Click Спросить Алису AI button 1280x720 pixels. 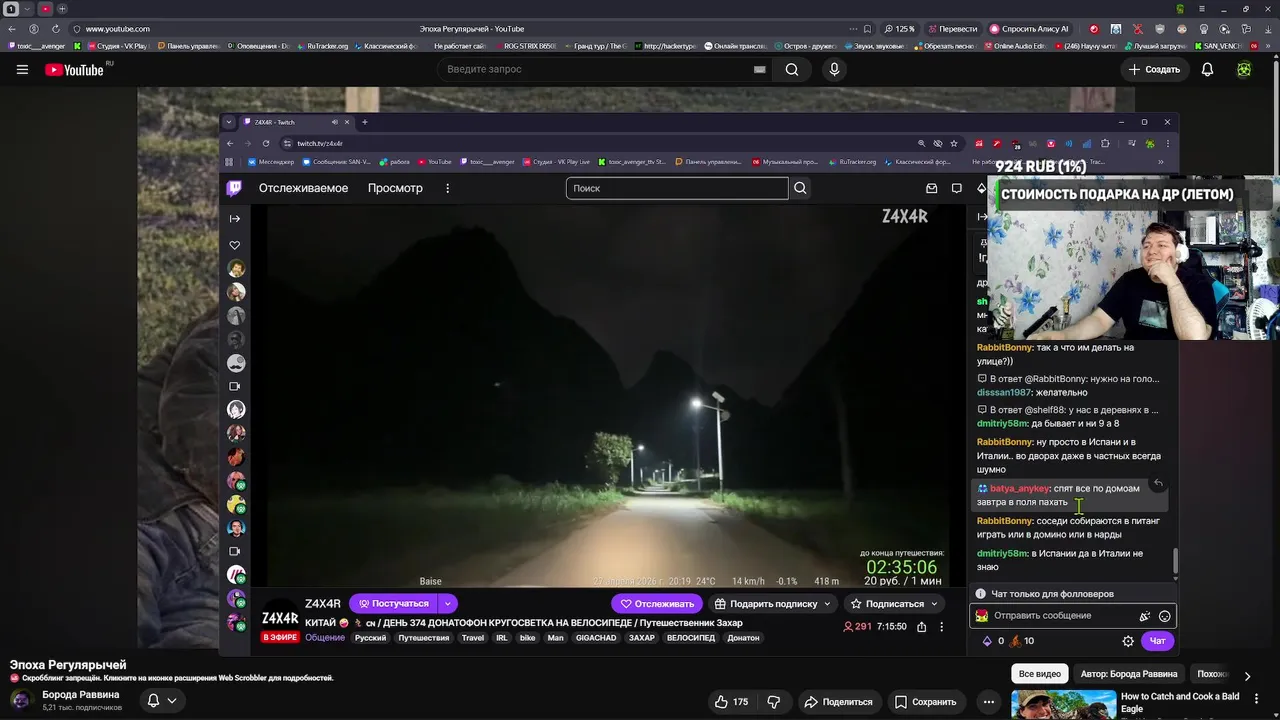tap(1029, 29)
